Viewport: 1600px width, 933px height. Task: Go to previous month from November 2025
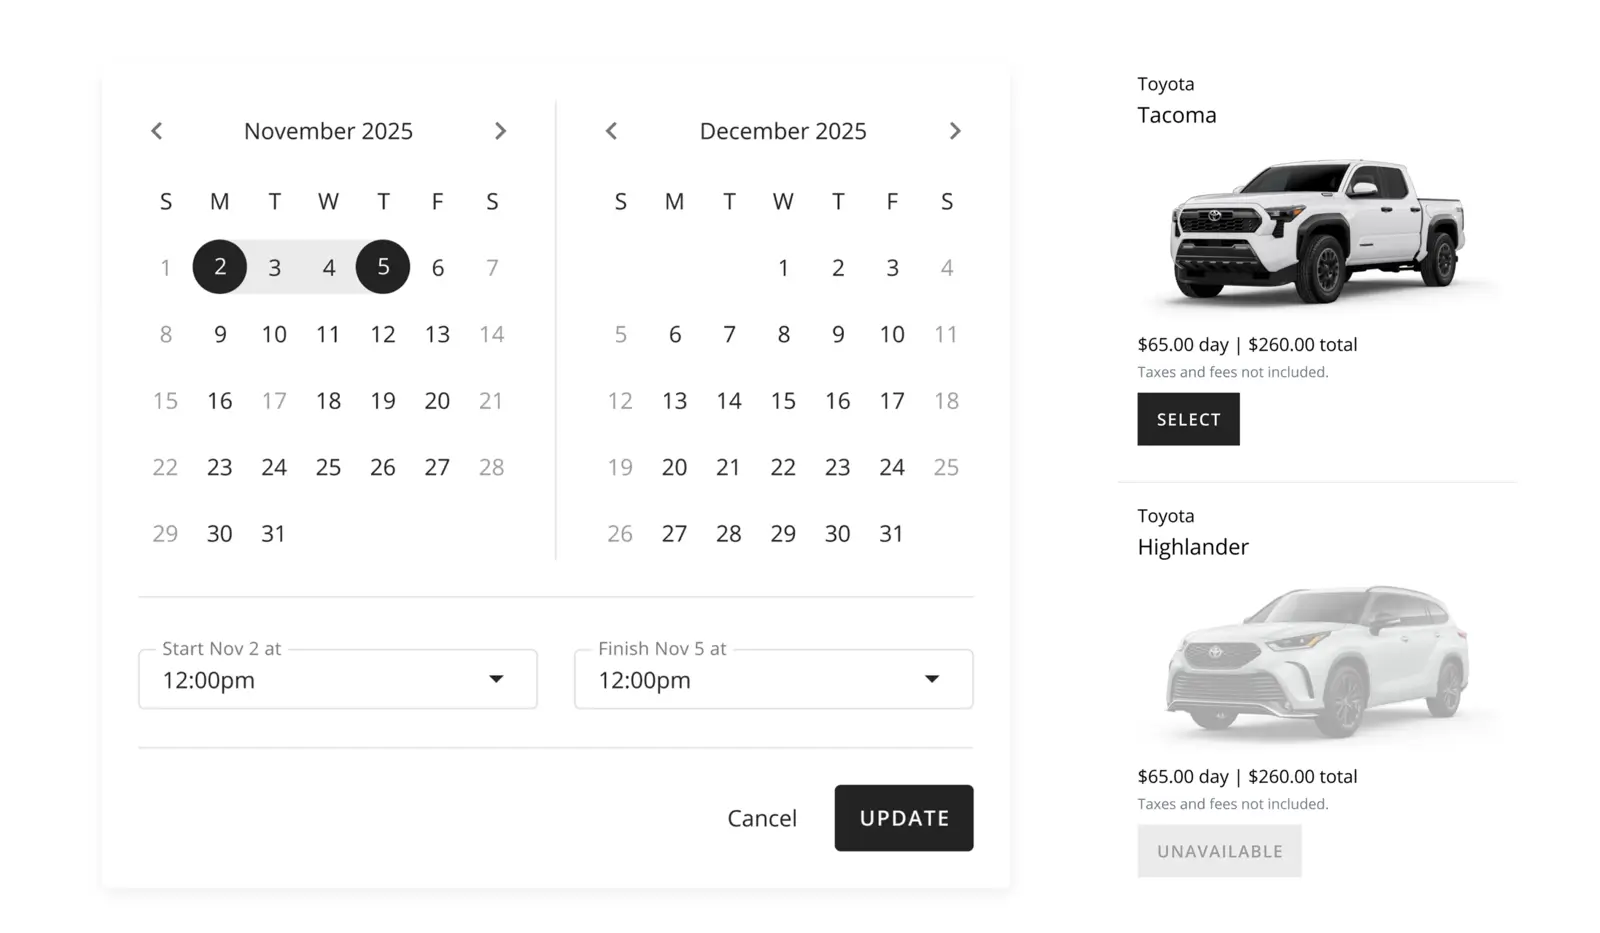pos(157,131)
